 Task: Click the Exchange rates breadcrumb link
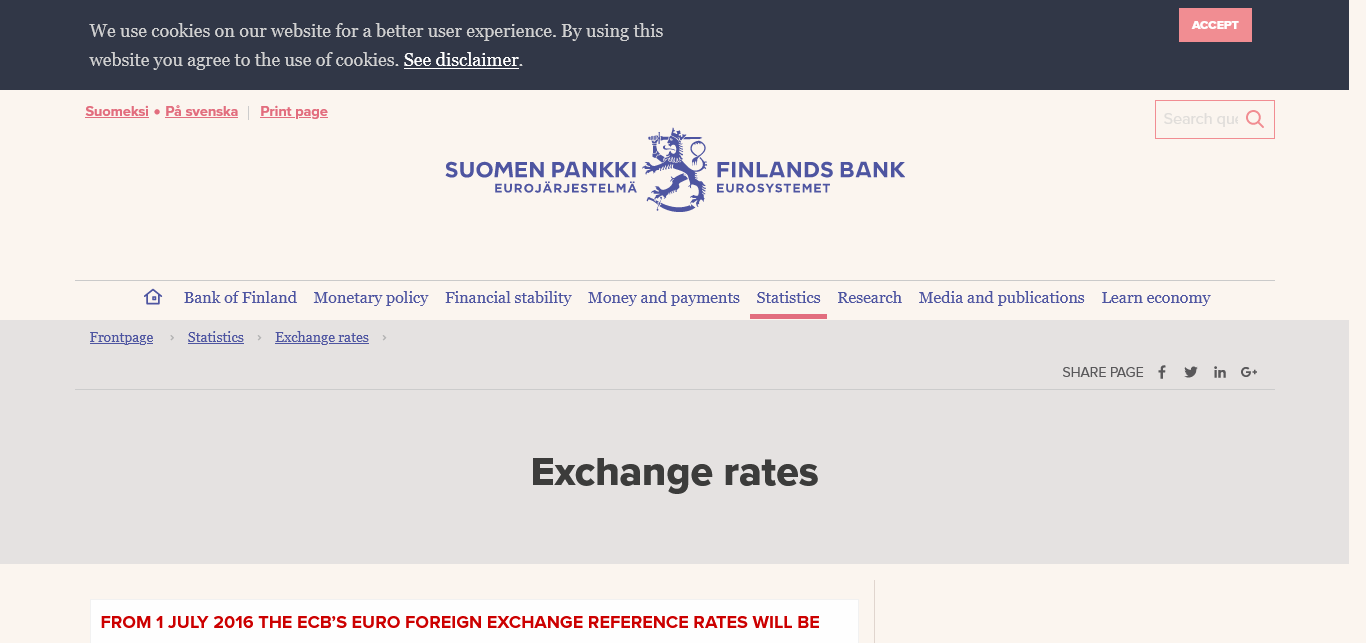[322, 338]
